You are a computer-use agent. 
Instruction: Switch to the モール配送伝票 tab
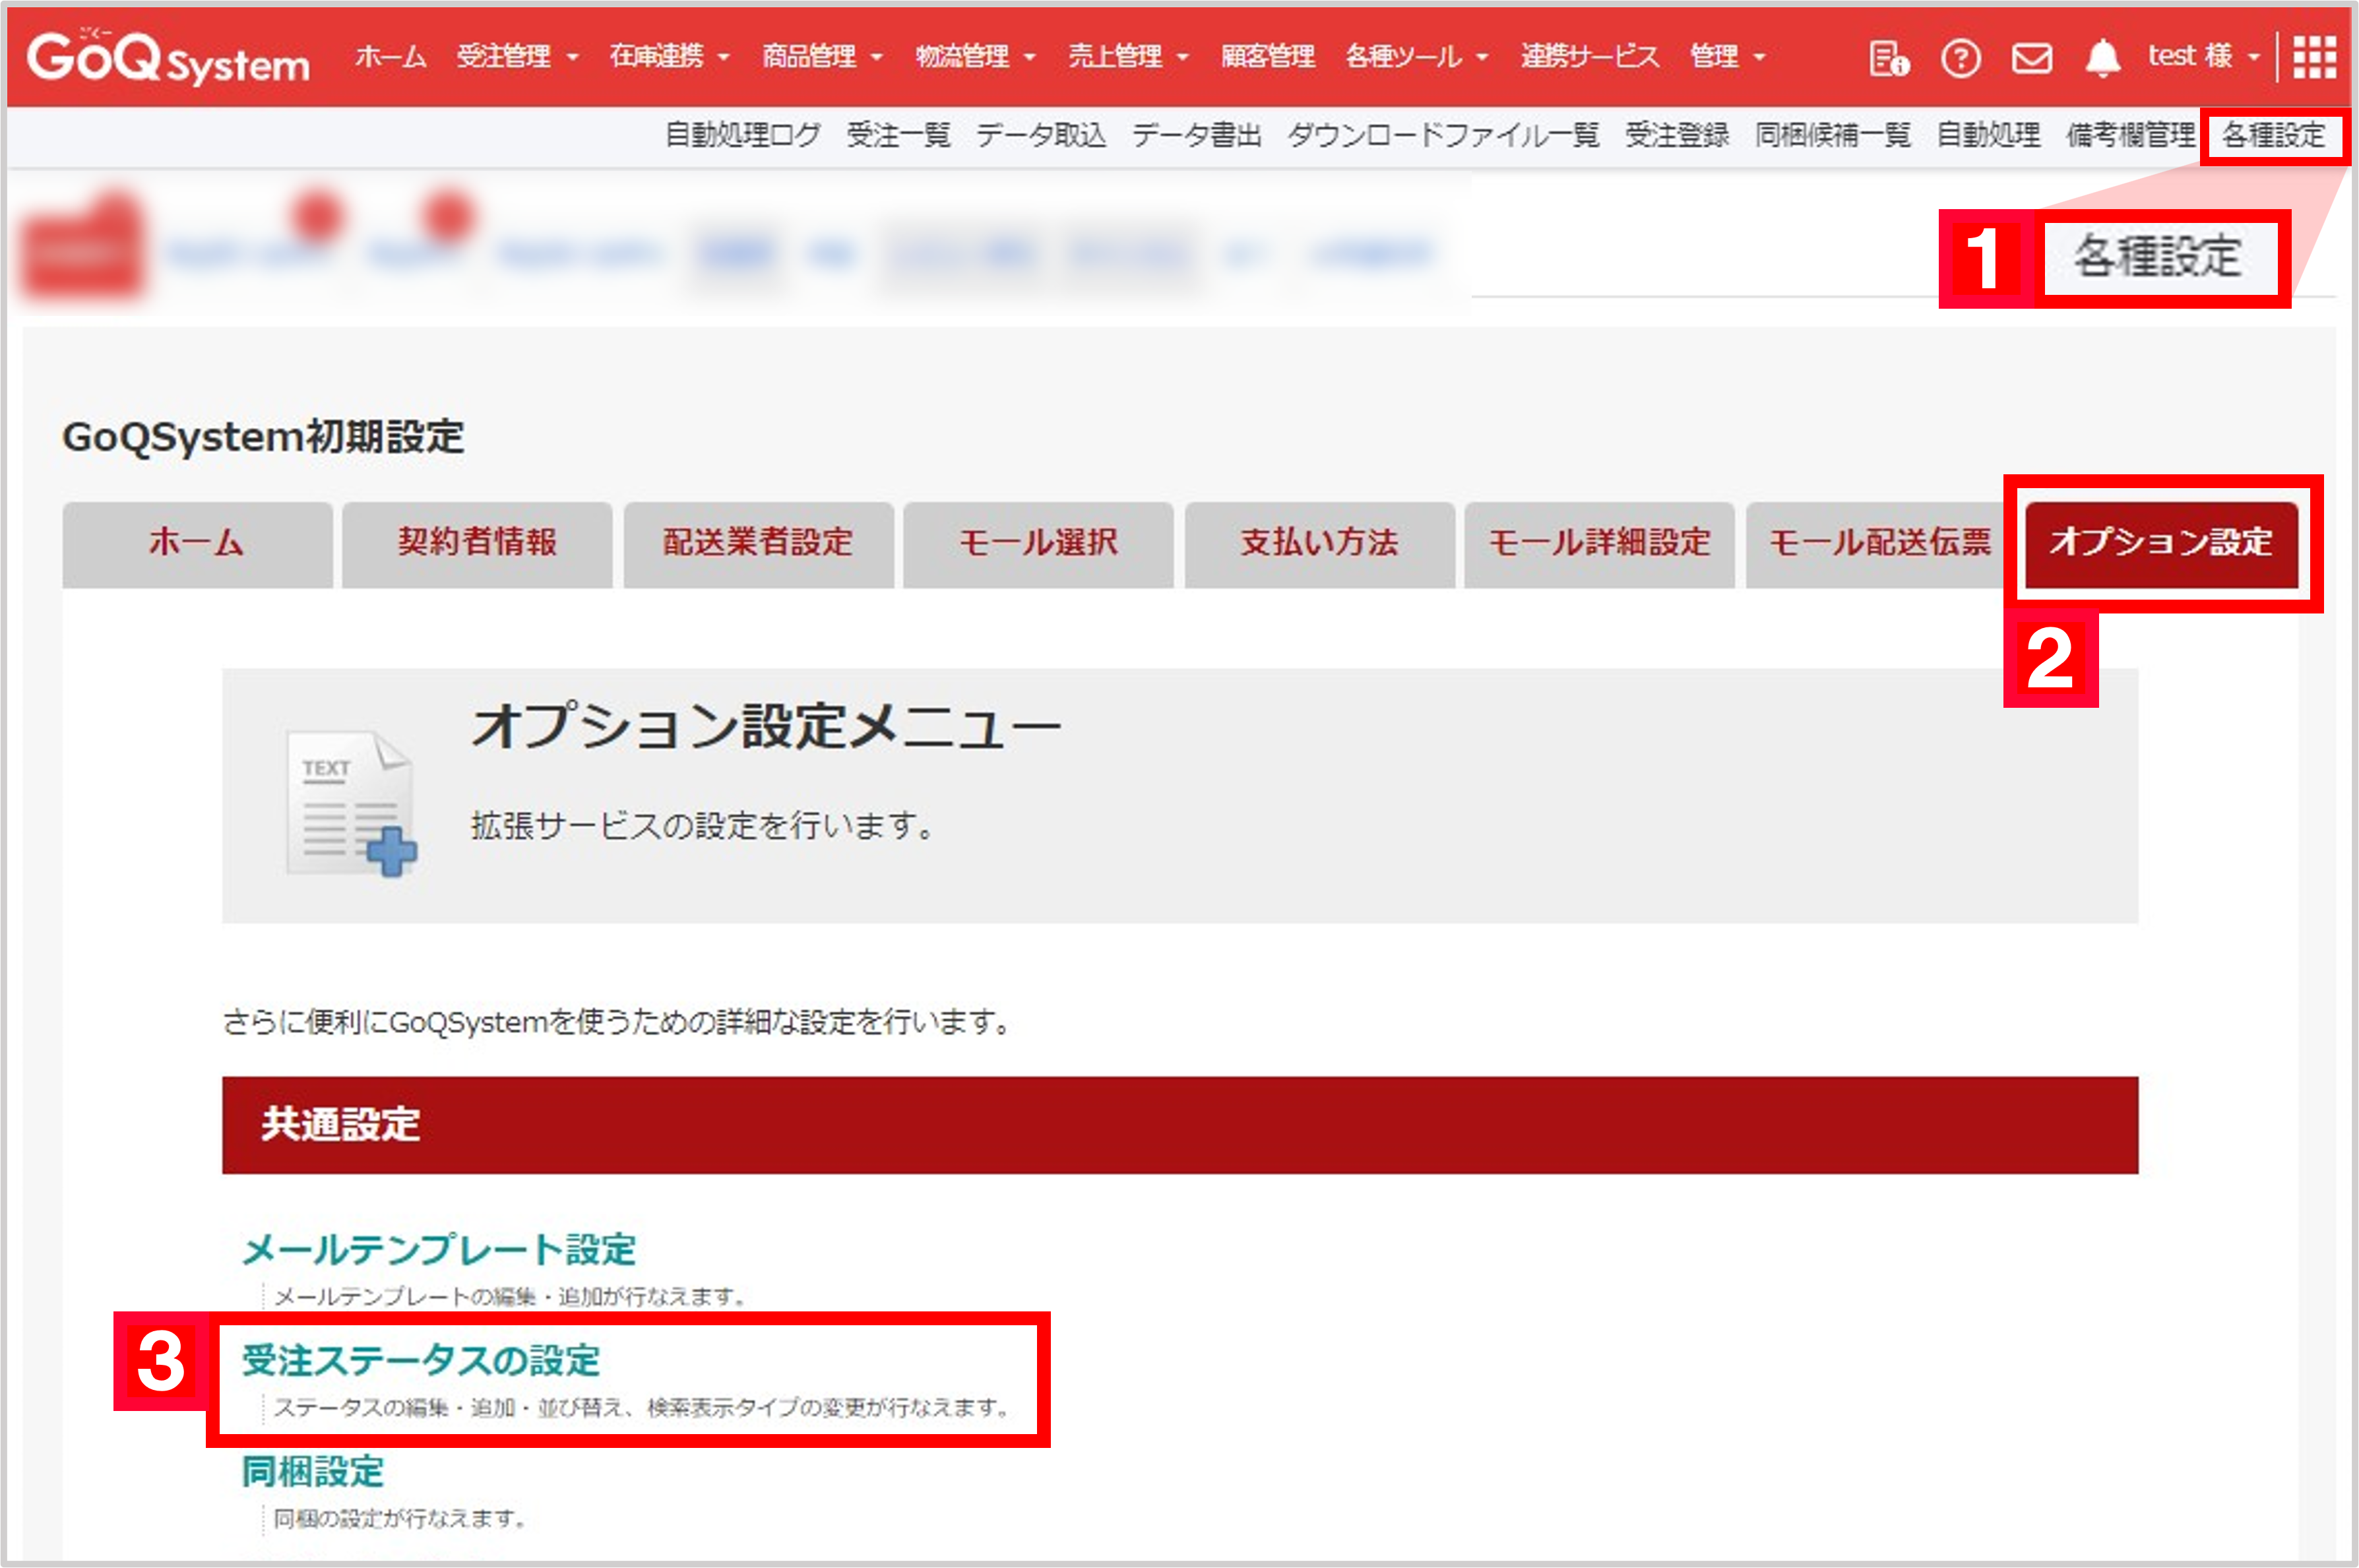coord(1880,544)
